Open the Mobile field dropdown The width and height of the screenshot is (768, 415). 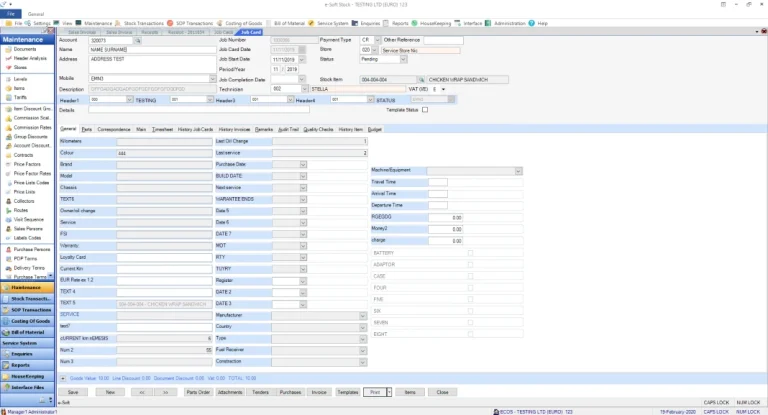click(213, 79)
